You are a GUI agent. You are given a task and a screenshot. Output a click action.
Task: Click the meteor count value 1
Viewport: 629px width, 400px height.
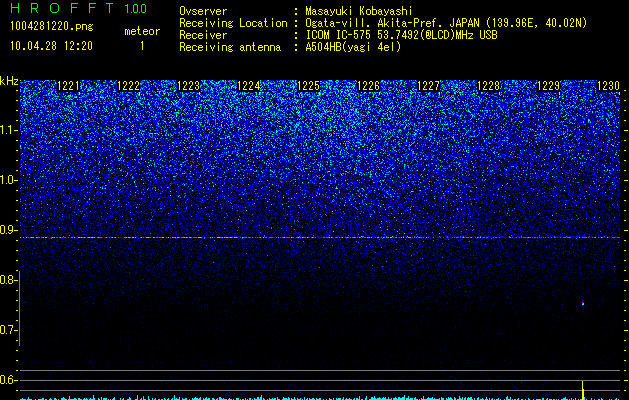(x=142, y=46)
